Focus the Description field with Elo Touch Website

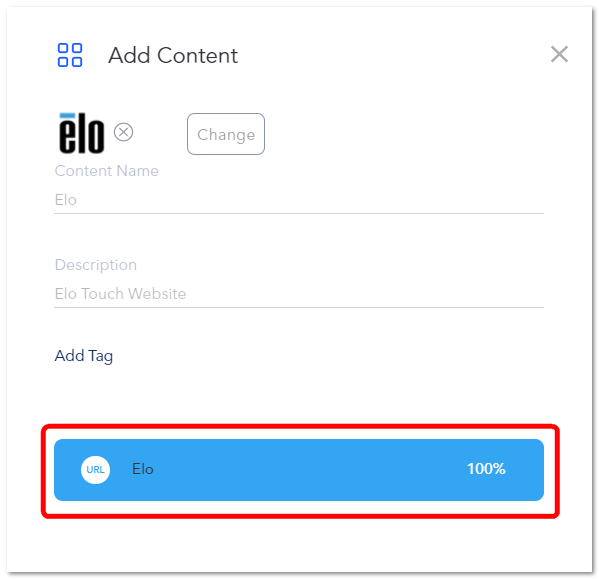[x=299, y=294]
